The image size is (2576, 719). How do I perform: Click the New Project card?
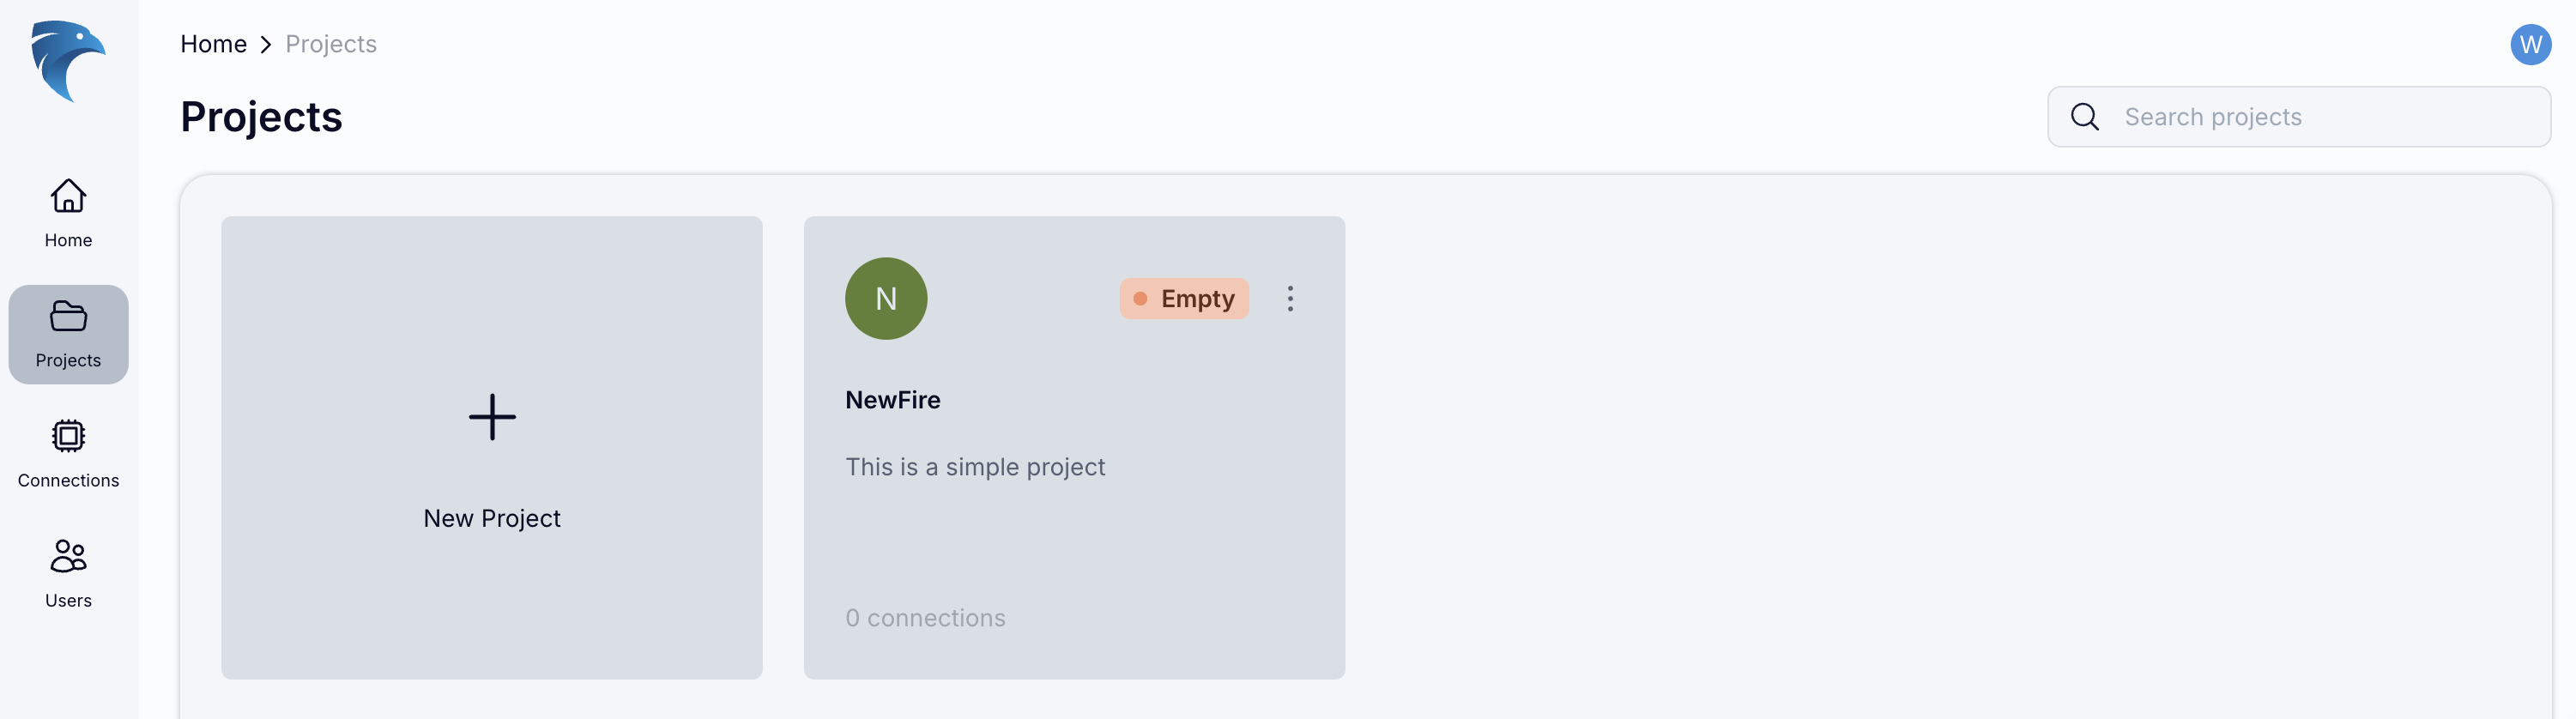pos(491,447)
